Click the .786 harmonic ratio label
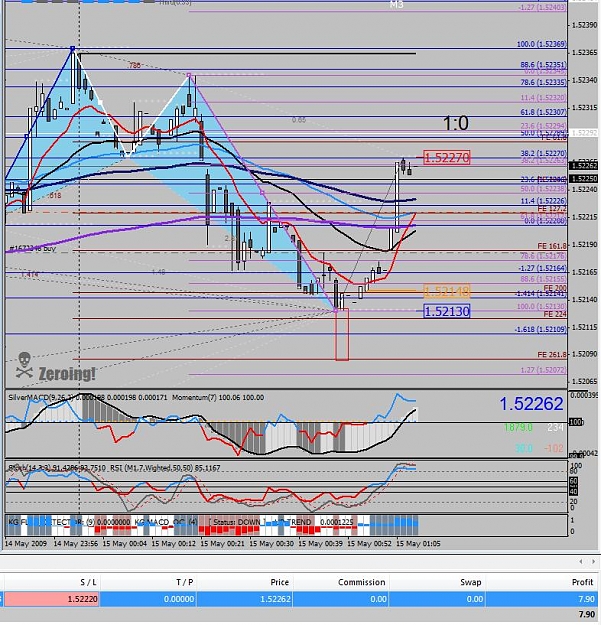 pos(134,65)
